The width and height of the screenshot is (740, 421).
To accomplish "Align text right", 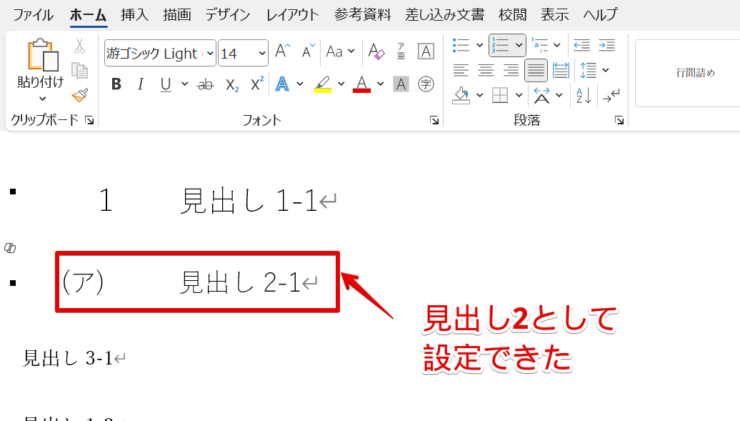I will pyautogui.click(x=511, y=70).
